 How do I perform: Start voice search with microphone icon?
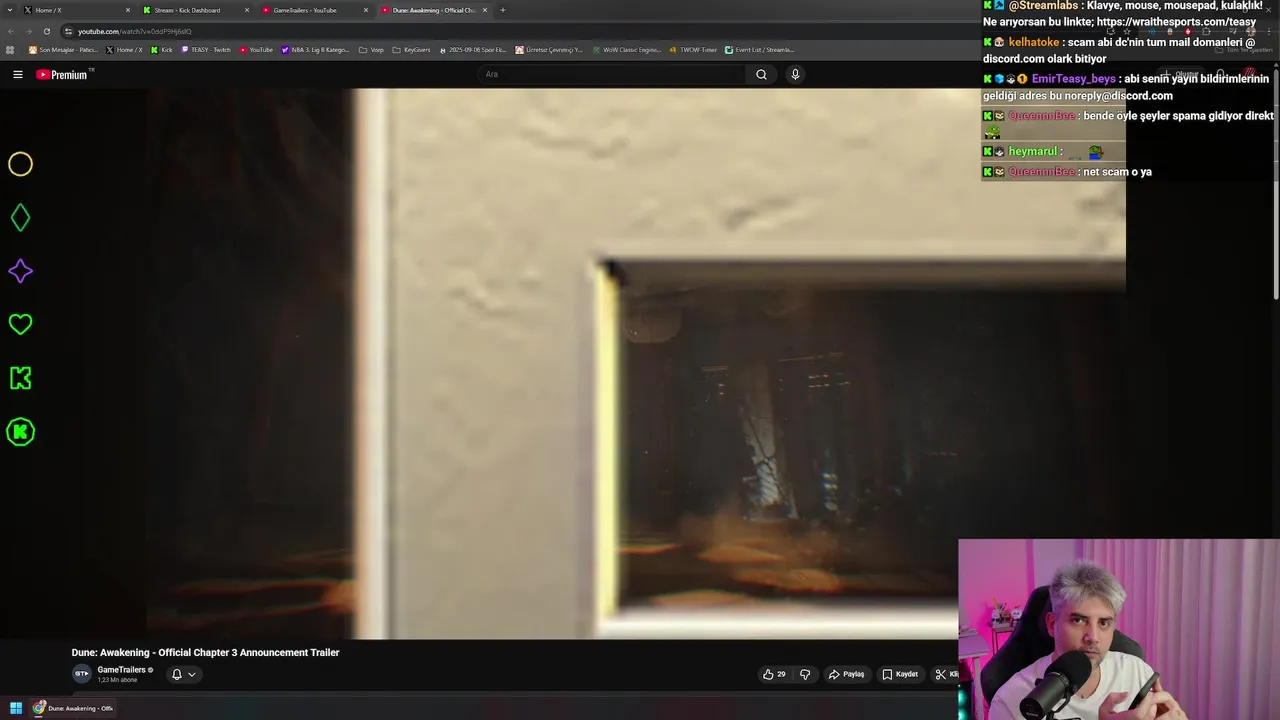pos(795,74)
